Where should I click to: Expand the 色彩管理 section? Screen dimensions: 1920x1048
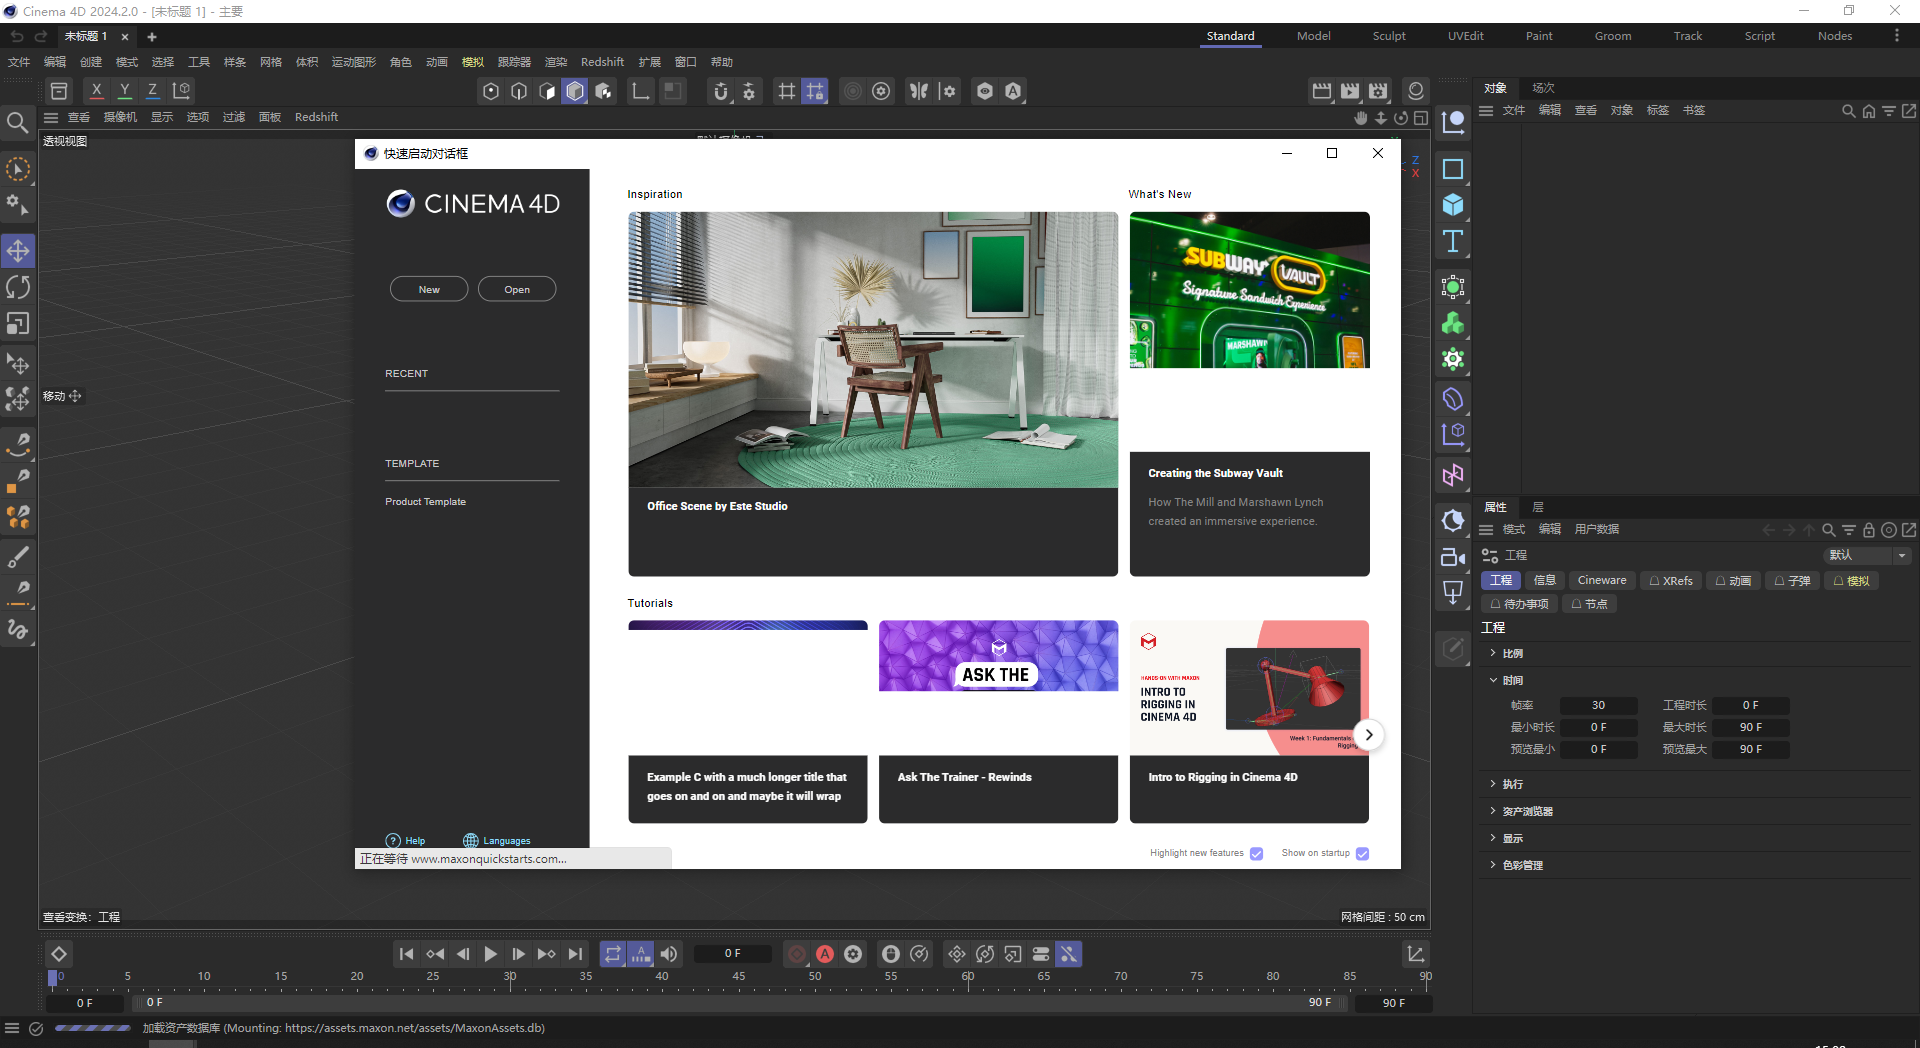pyautogui.click(x=1493, y=865)
